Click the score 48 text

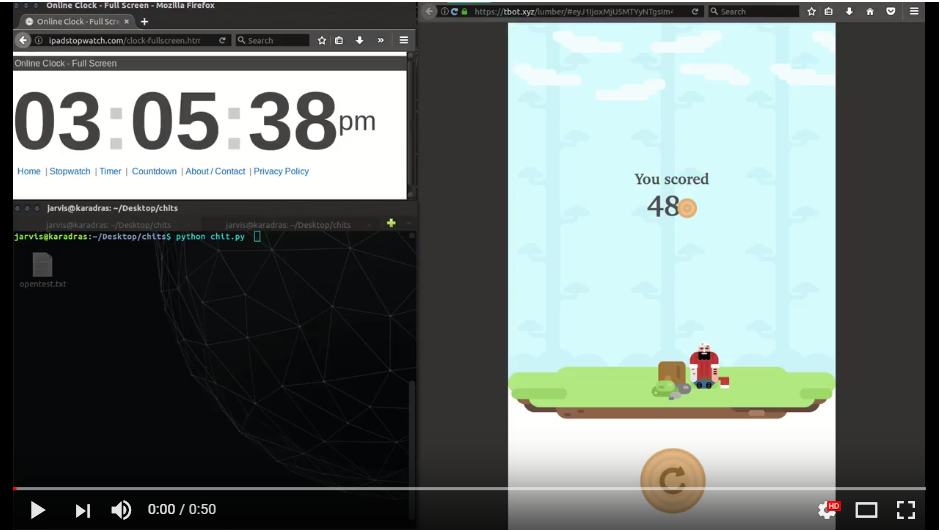click(x=662, y=206)
